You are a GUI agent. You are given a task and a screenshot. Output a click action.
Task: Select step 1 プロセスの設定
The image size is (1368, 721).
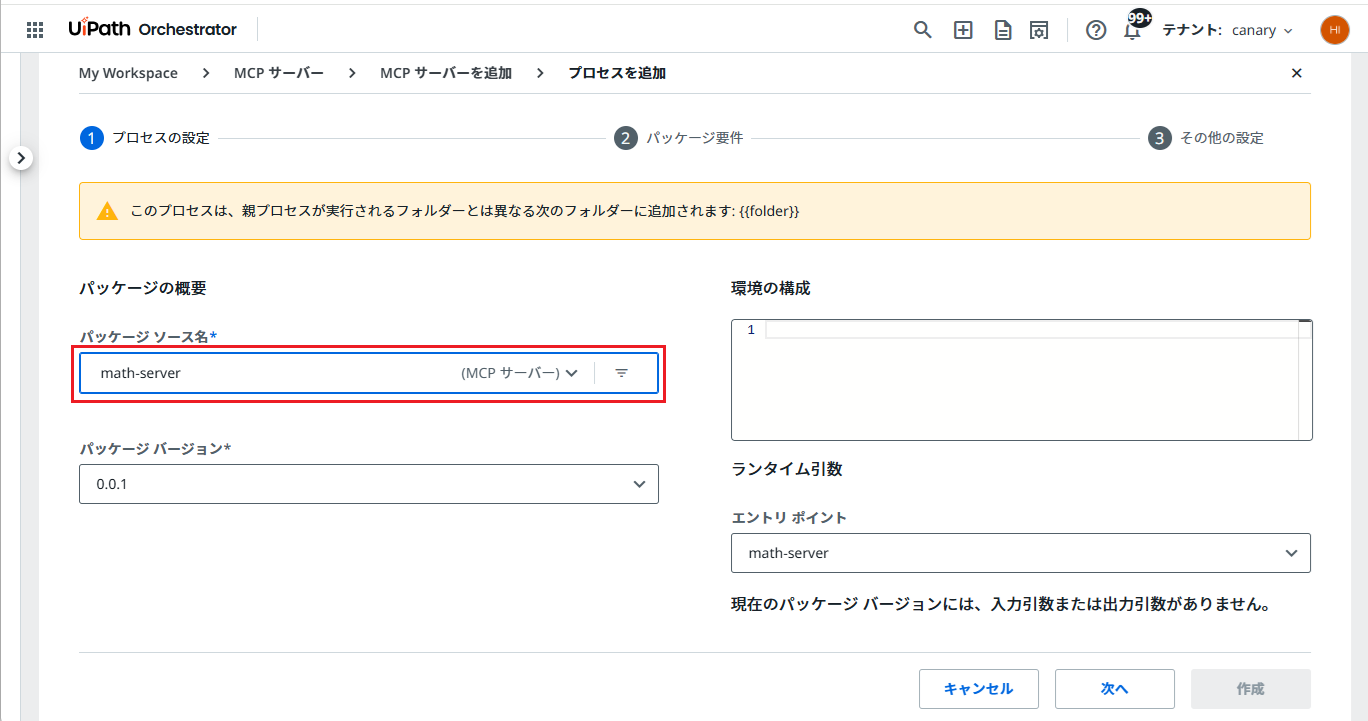[145, 138]
